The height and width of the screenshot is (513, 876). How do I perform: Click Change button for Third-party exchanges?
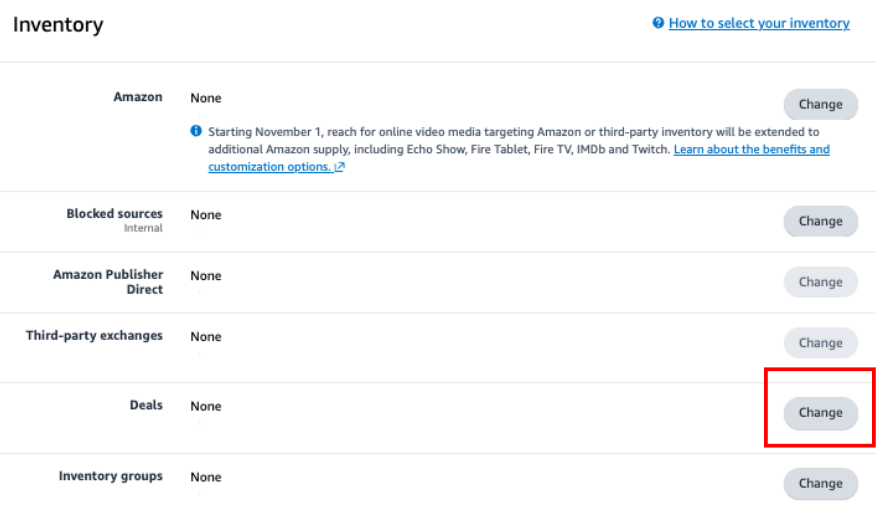click(820, 343)
